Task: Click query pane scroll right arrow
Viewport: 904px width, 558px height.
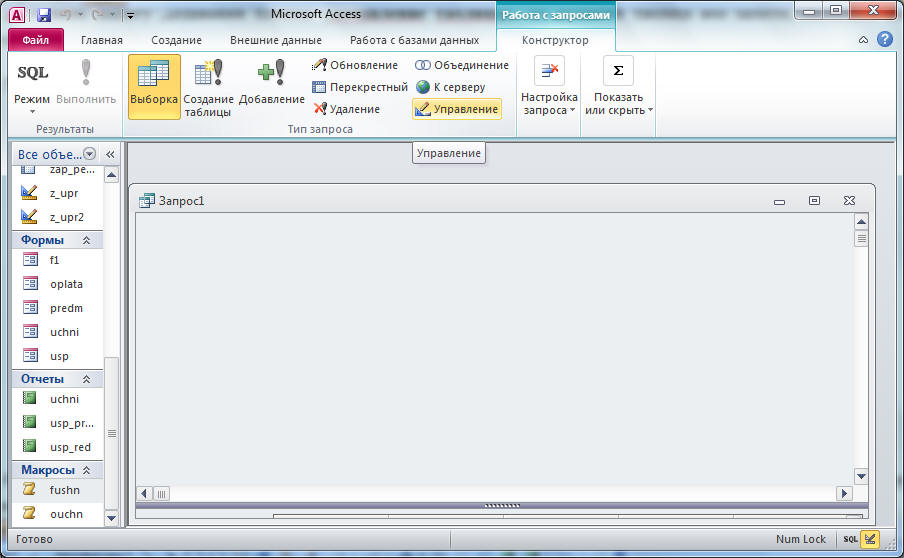Action: click(844, 493)
